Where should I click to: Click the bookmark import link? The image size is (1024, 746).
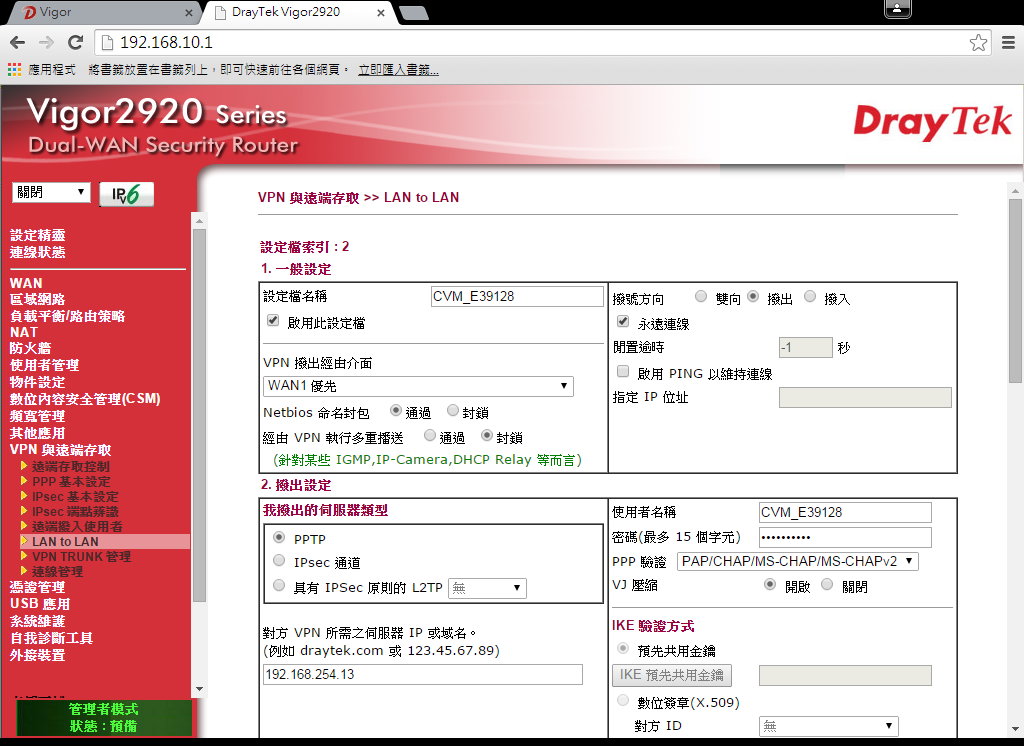(398, 69)
